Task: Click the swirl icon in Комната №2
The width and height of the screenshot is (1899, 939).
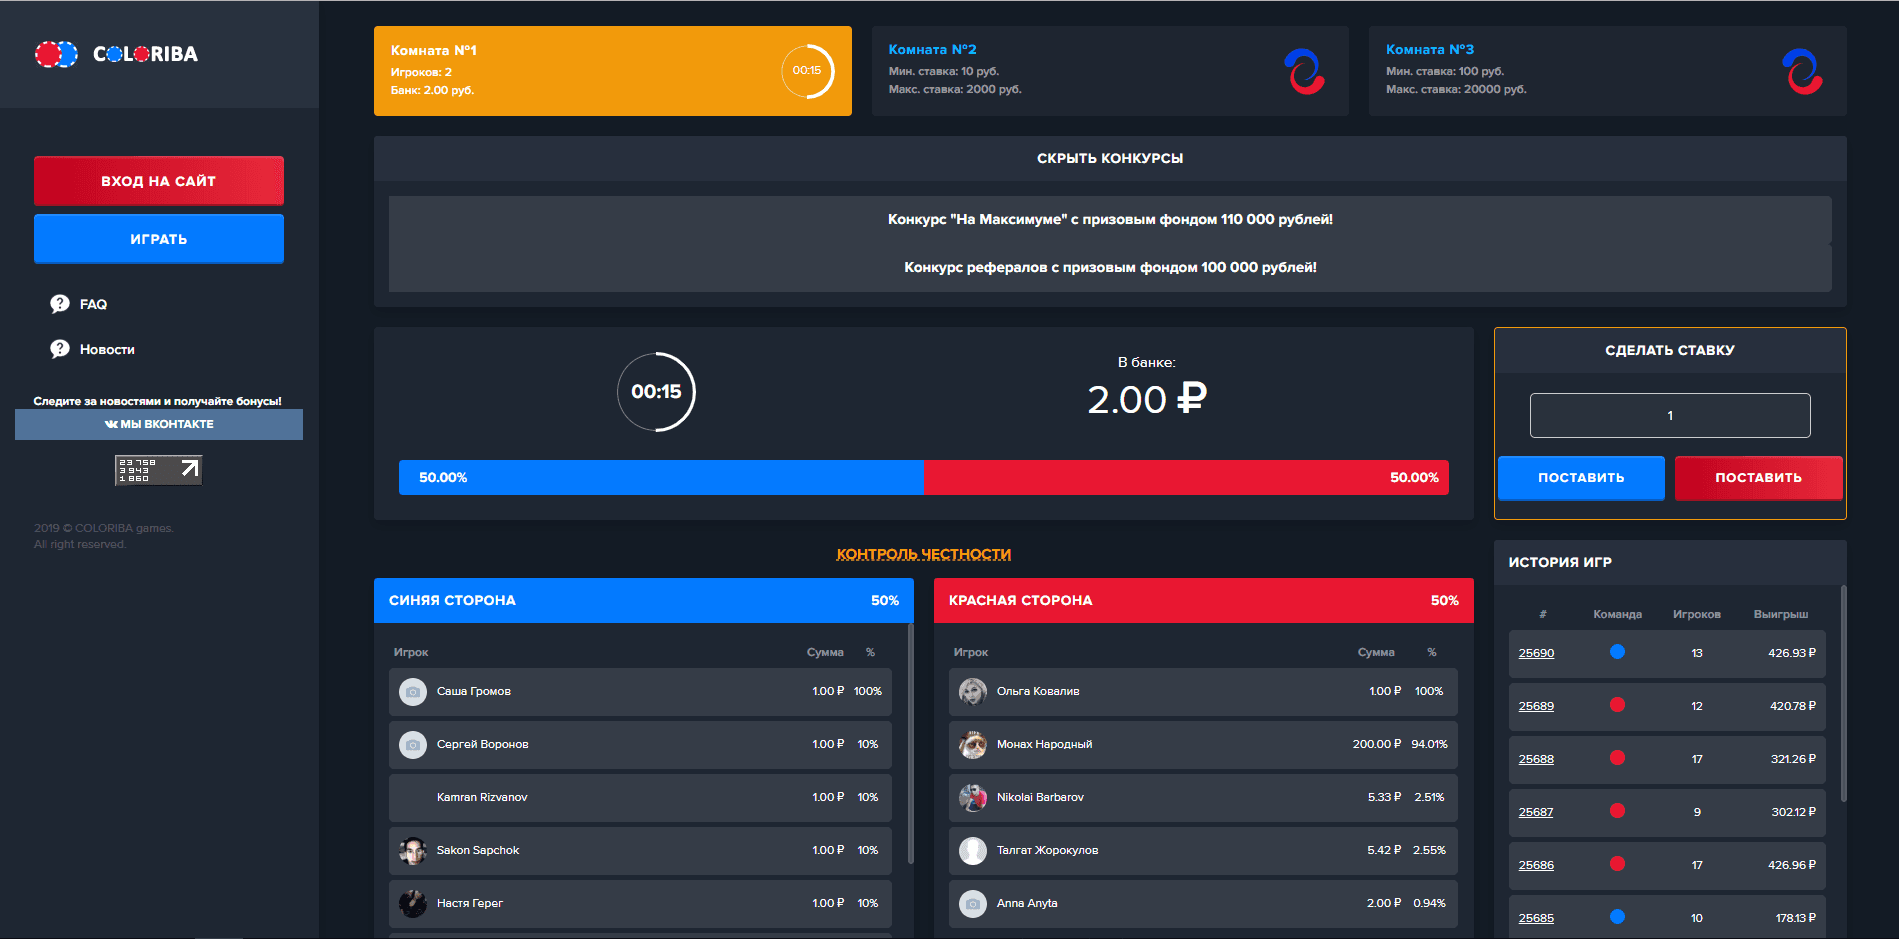Action: pos(1304,71)
